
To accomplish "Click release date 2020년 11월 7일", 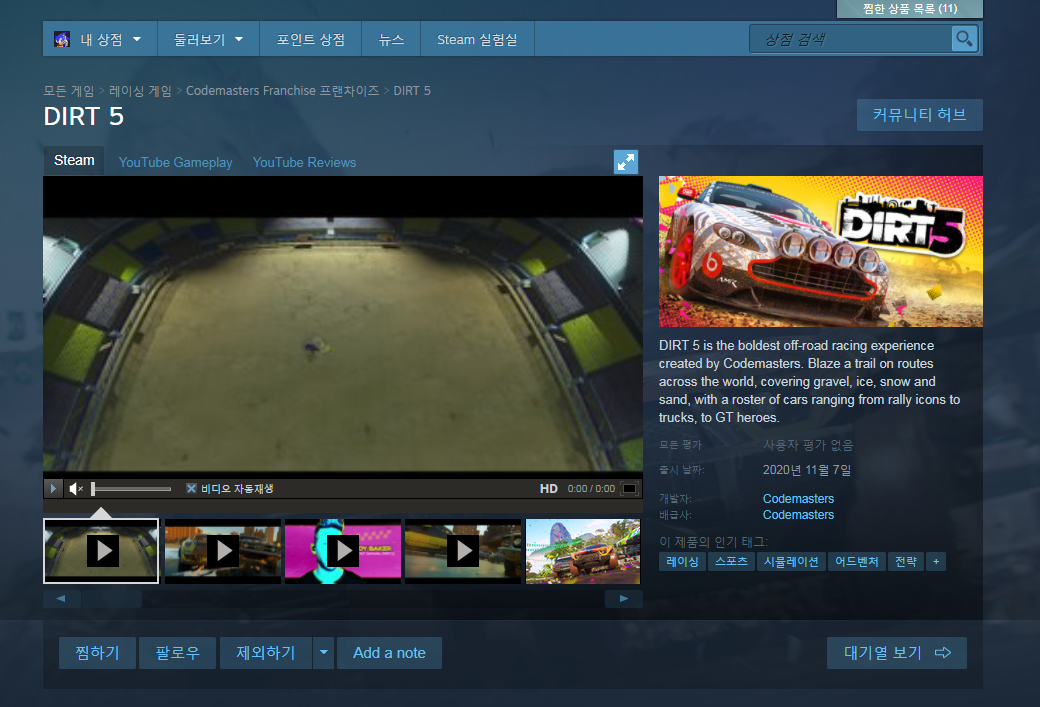I will (807, 470).
